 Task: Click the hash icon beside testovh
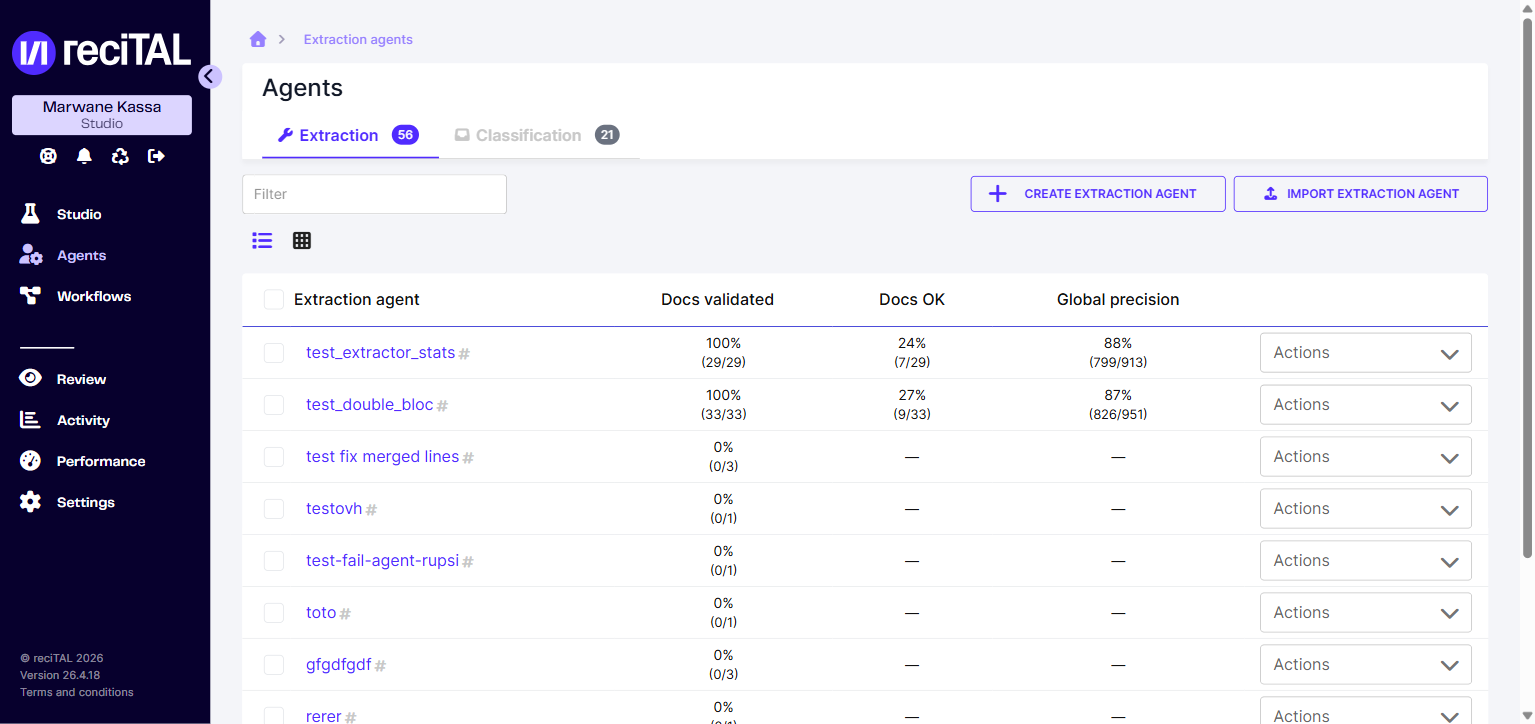point(371,510)
